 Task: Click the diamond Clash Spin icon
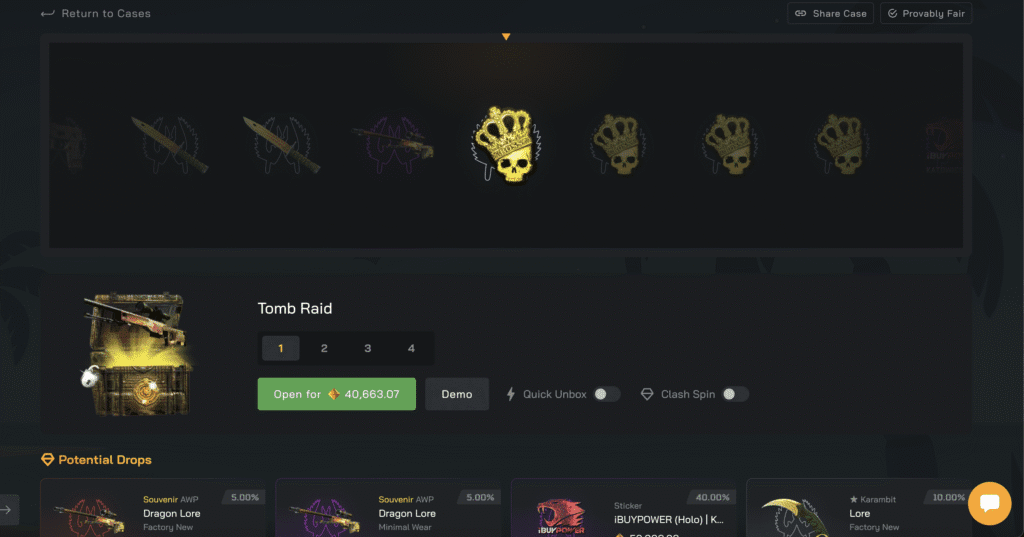(647, 394)
